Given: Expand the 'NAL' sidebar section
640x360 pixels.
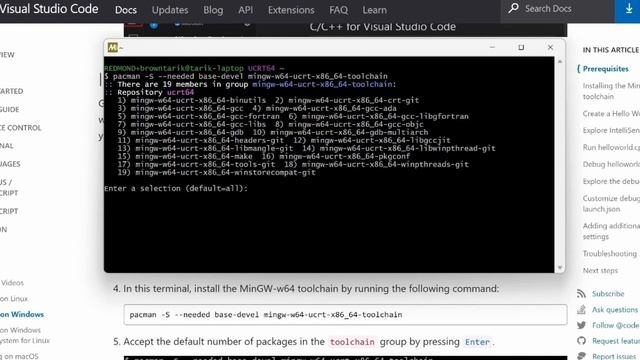Looking at the screenshot, I should (7, 146).
